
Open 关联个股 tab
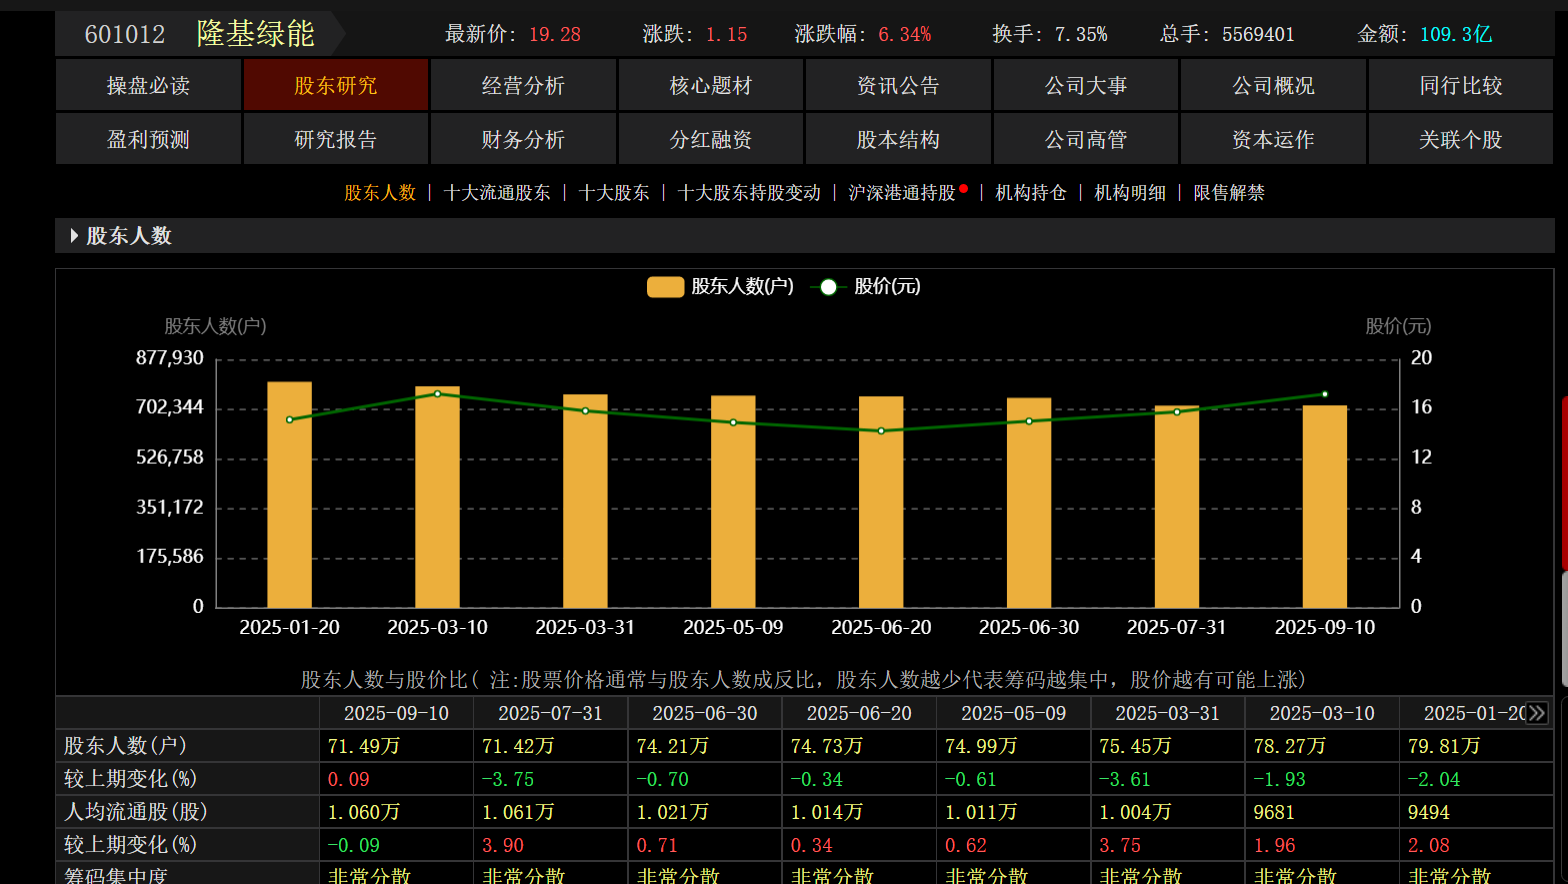click(1461, 139)
